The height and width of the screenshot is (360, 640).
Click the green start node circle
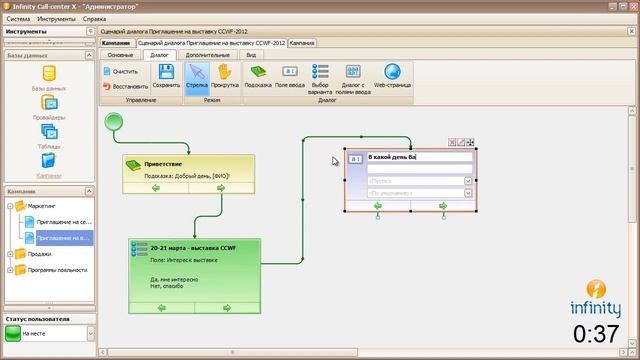click(x=113, y=122)
